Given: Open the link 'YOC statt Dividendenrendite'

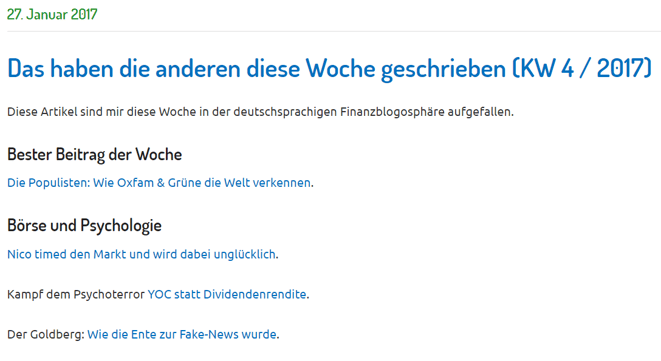Looking at the screenshot, I should click(x=227, y=294).
